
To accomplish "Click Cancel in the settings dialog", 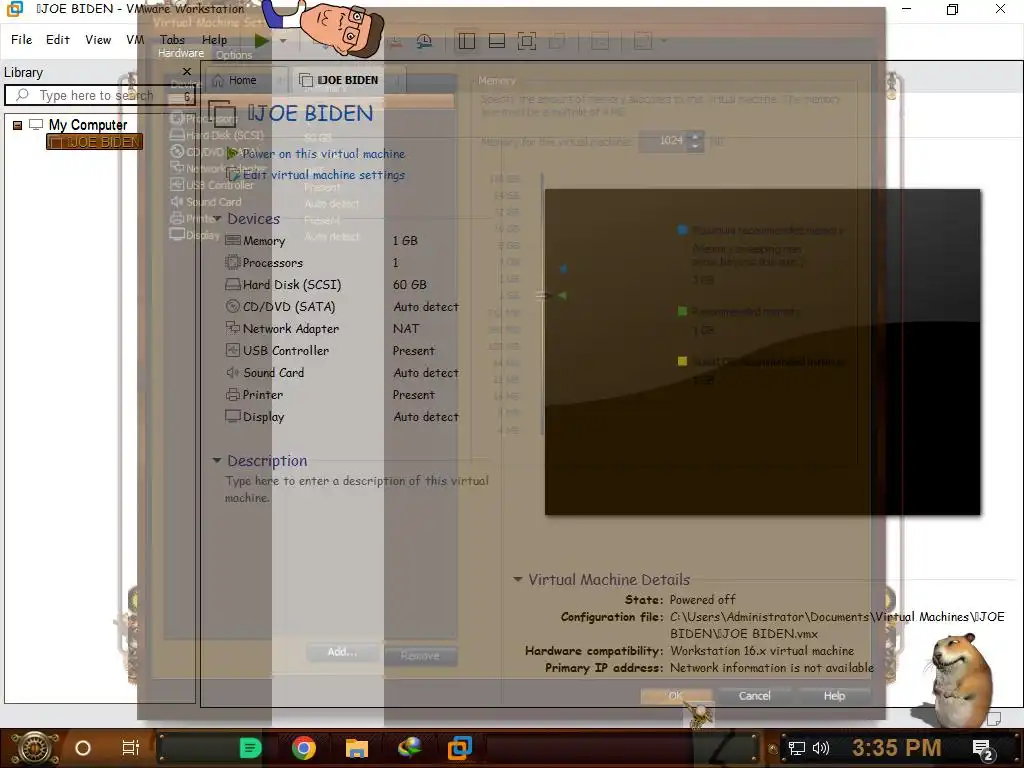I will click(x=754, y=696).
